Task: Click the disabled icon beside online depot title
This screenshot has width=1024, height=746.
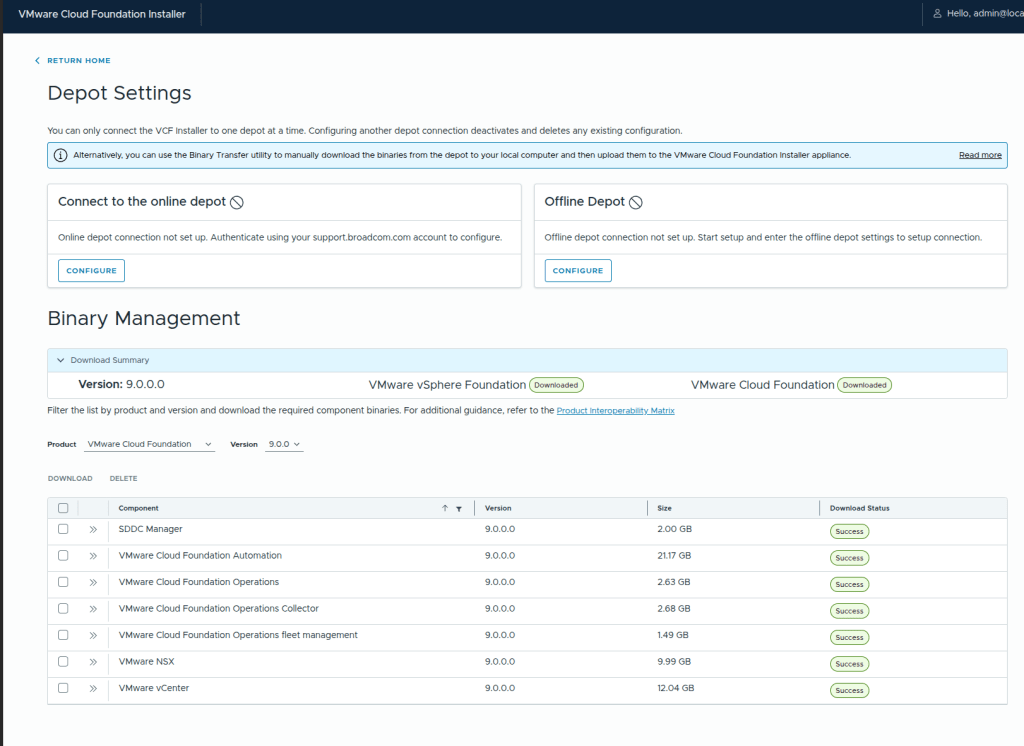Action: coord(237,202)
